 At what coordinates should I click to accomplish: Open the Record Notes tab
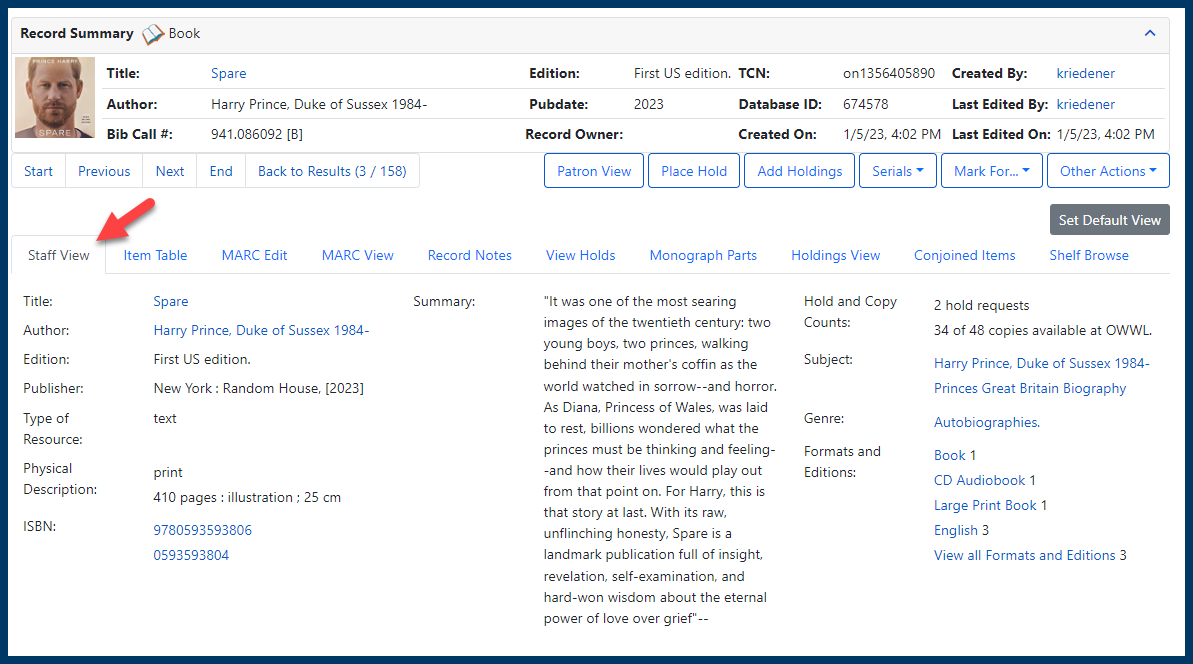[x=469, y=256]
